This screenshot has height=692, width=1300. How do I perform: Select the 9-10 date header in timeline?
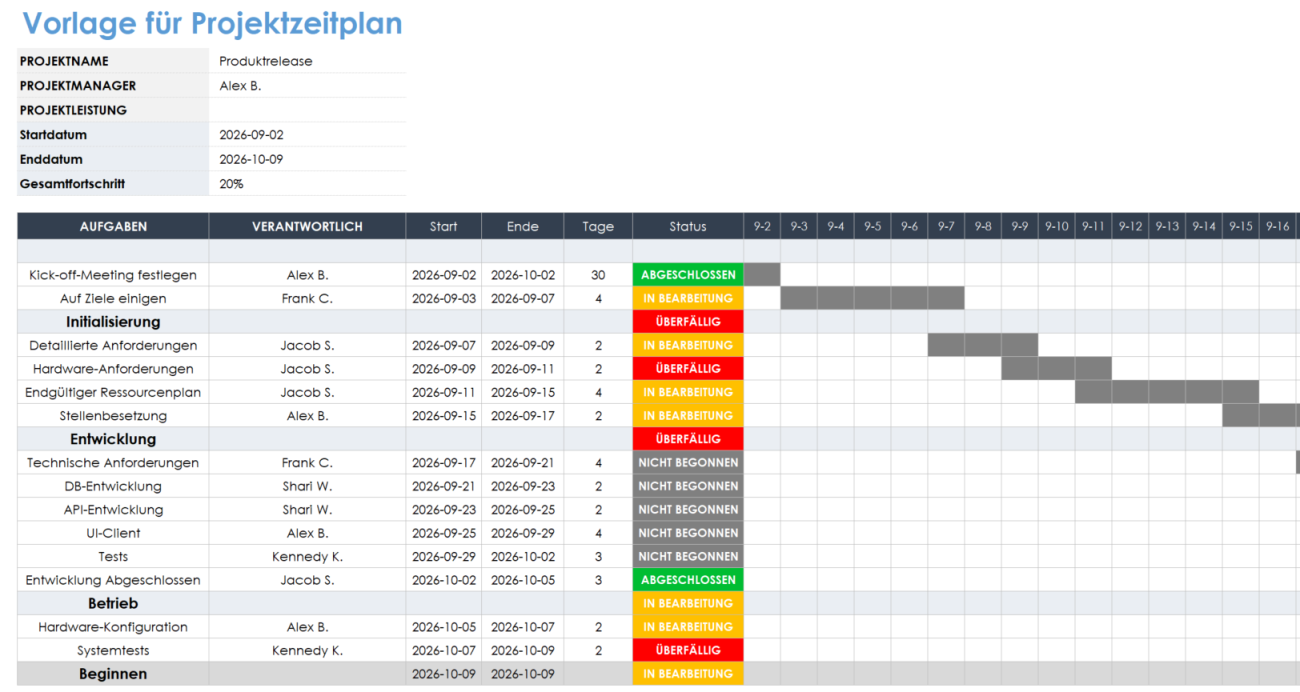1056,227
